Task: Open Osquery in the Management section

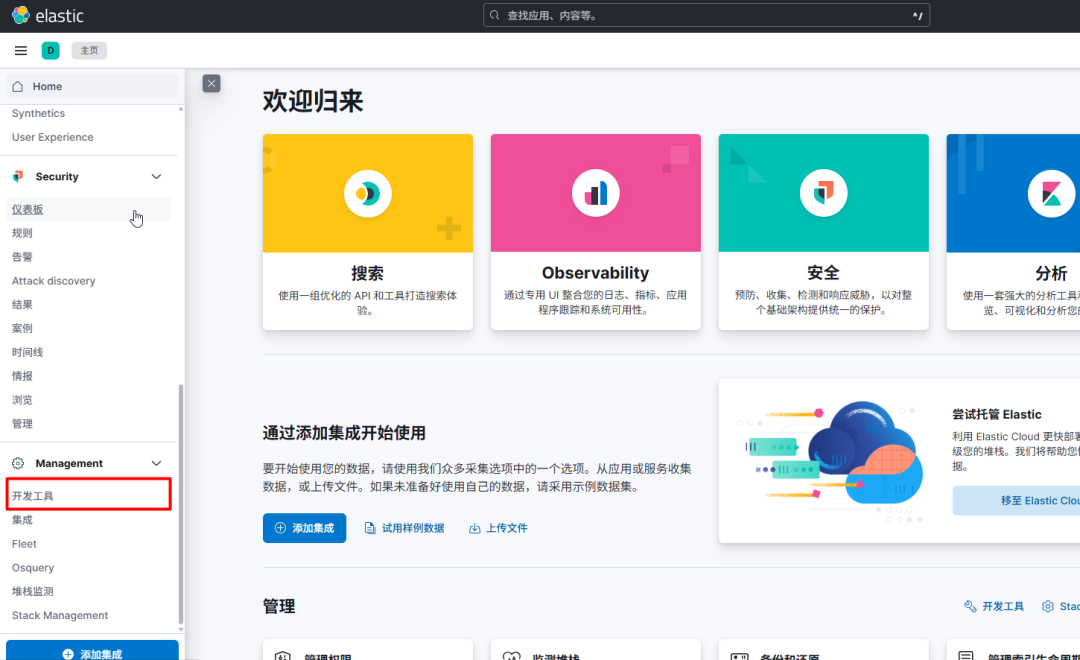Action: 33,568
